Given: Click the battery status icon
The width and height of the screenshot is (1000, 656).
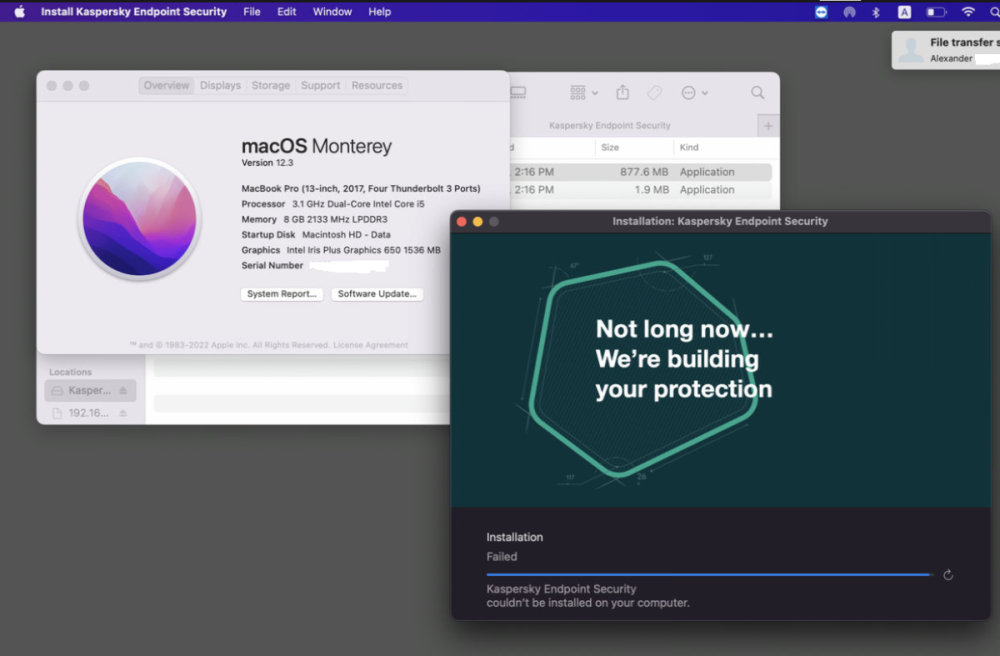Looking at the screenshot, I should tap(936, 11).
